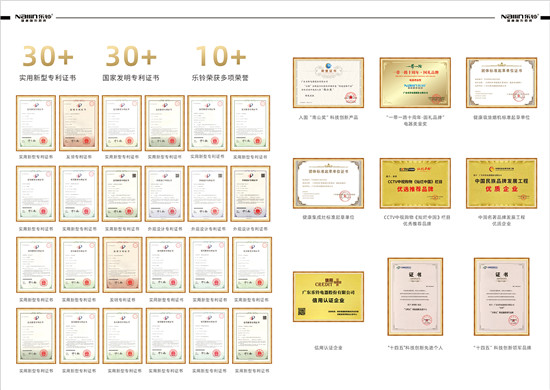Screen dimensions: 550x390
Task: Click the 健康集成灶标准起草单位 certificate image
Action: click(x=328, y=183)
